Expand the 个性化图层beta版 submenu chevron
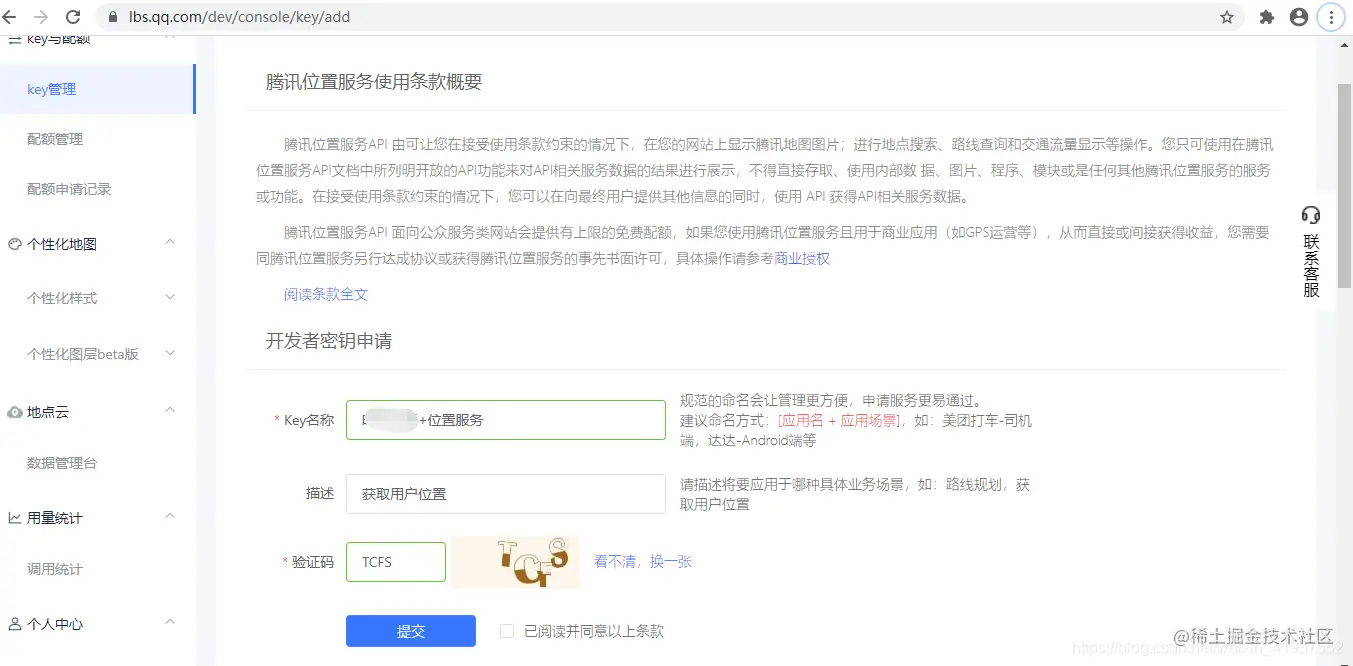 tap(170, 353)
